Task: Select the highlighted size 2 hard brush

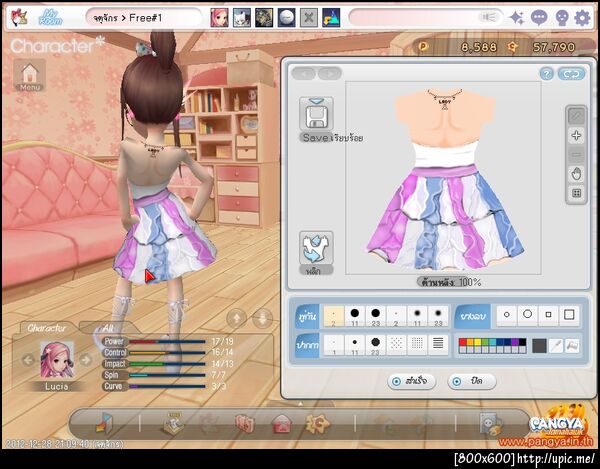Action: pos(334,316)
